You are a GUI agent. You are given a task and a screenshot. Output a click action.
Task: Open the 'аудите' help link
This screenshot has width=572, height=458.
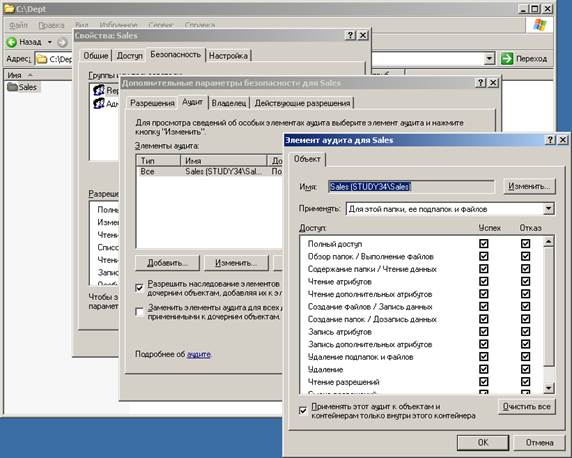[199, 354]
